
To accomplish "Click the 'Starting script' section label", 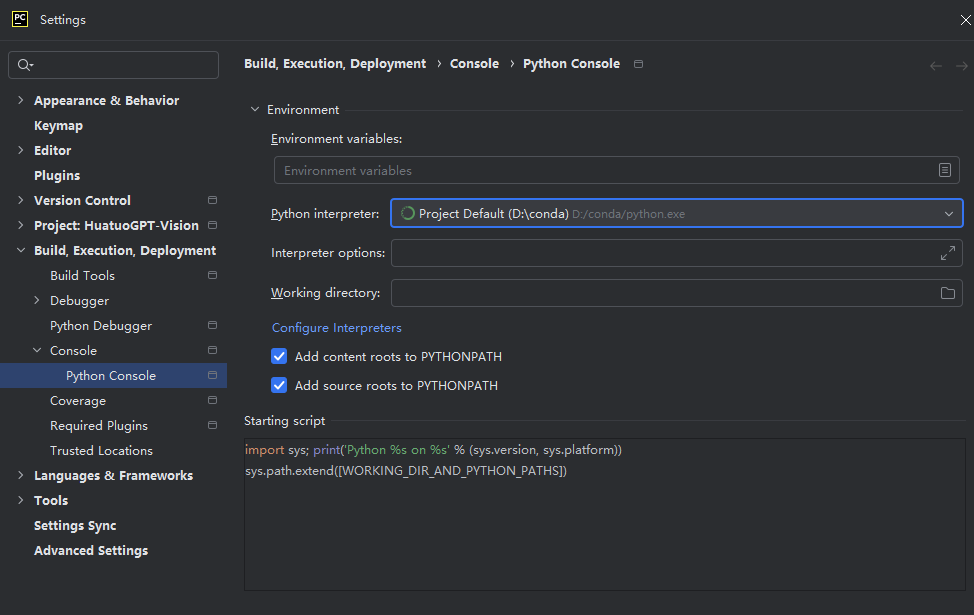I will [284, 421].
